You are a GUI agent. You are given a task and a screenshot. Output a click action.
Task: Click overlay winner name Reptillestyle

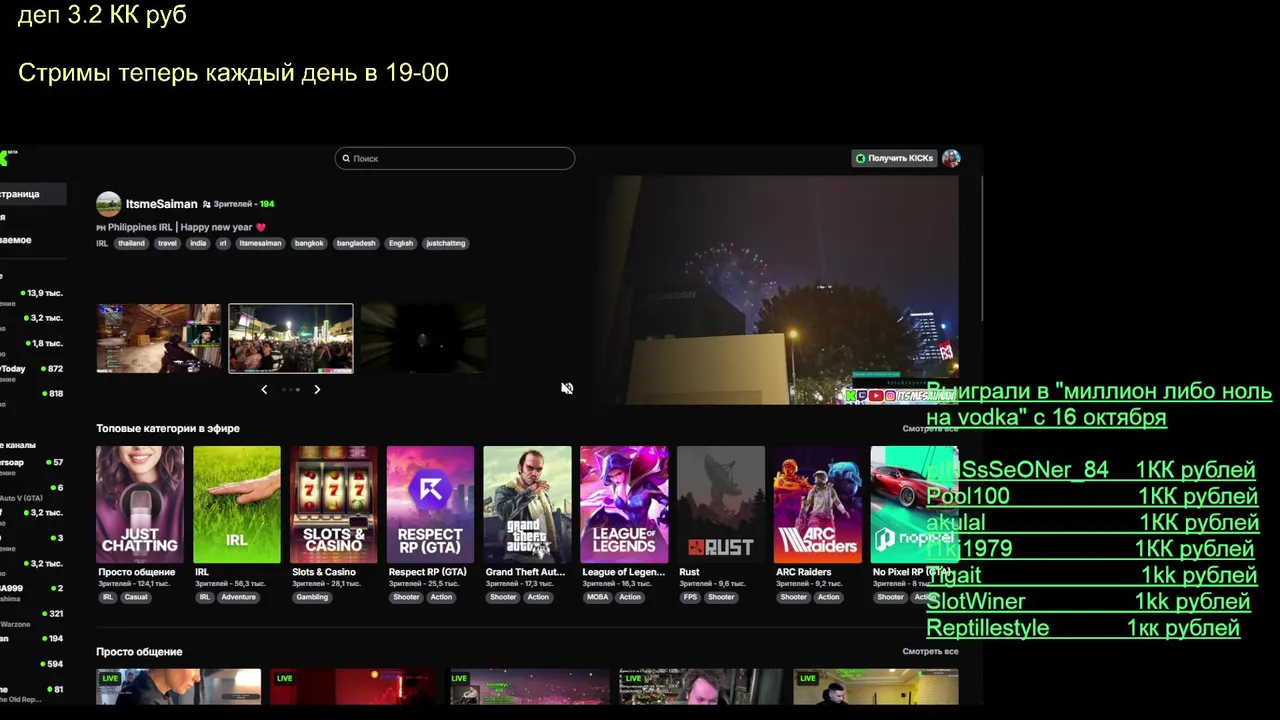point(988,628)
